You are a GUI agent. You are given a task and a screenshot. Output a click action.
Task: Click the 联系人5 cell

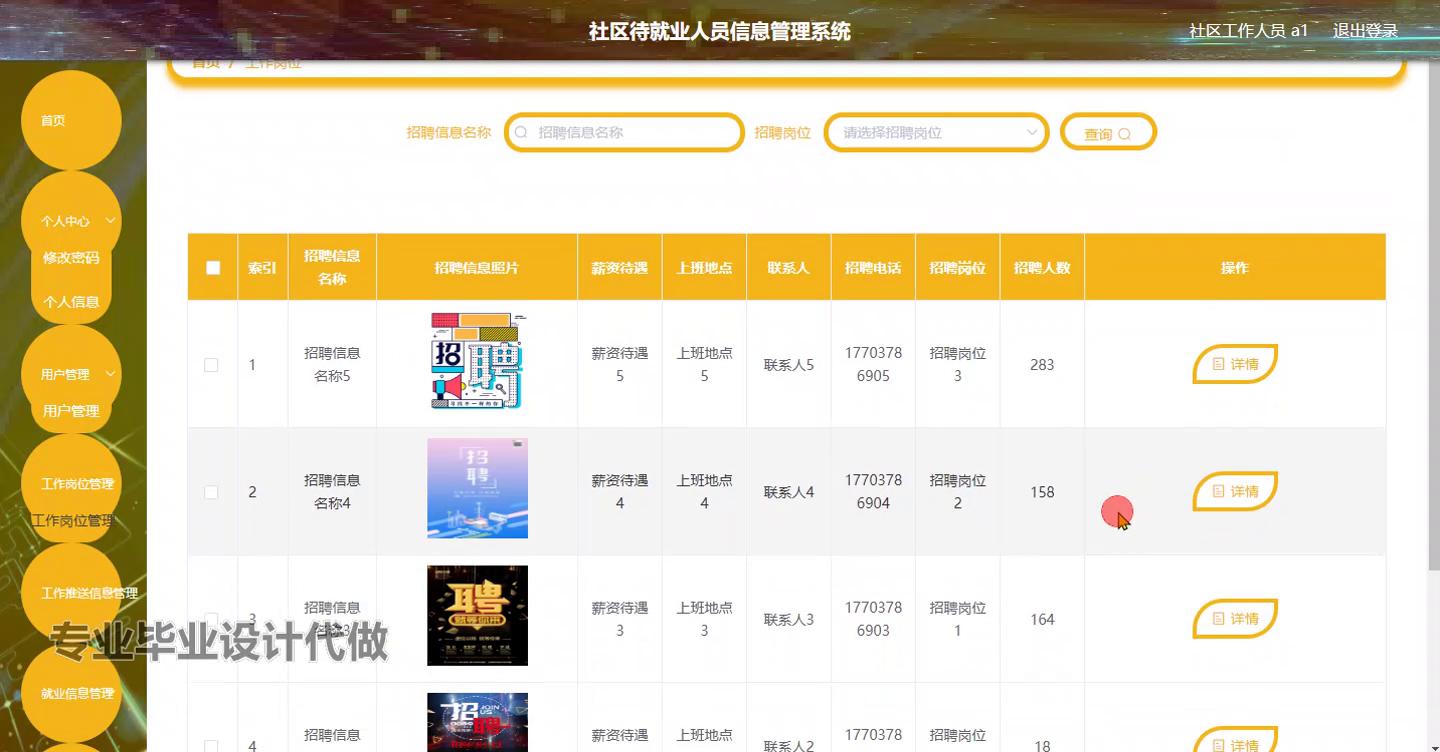789,365
